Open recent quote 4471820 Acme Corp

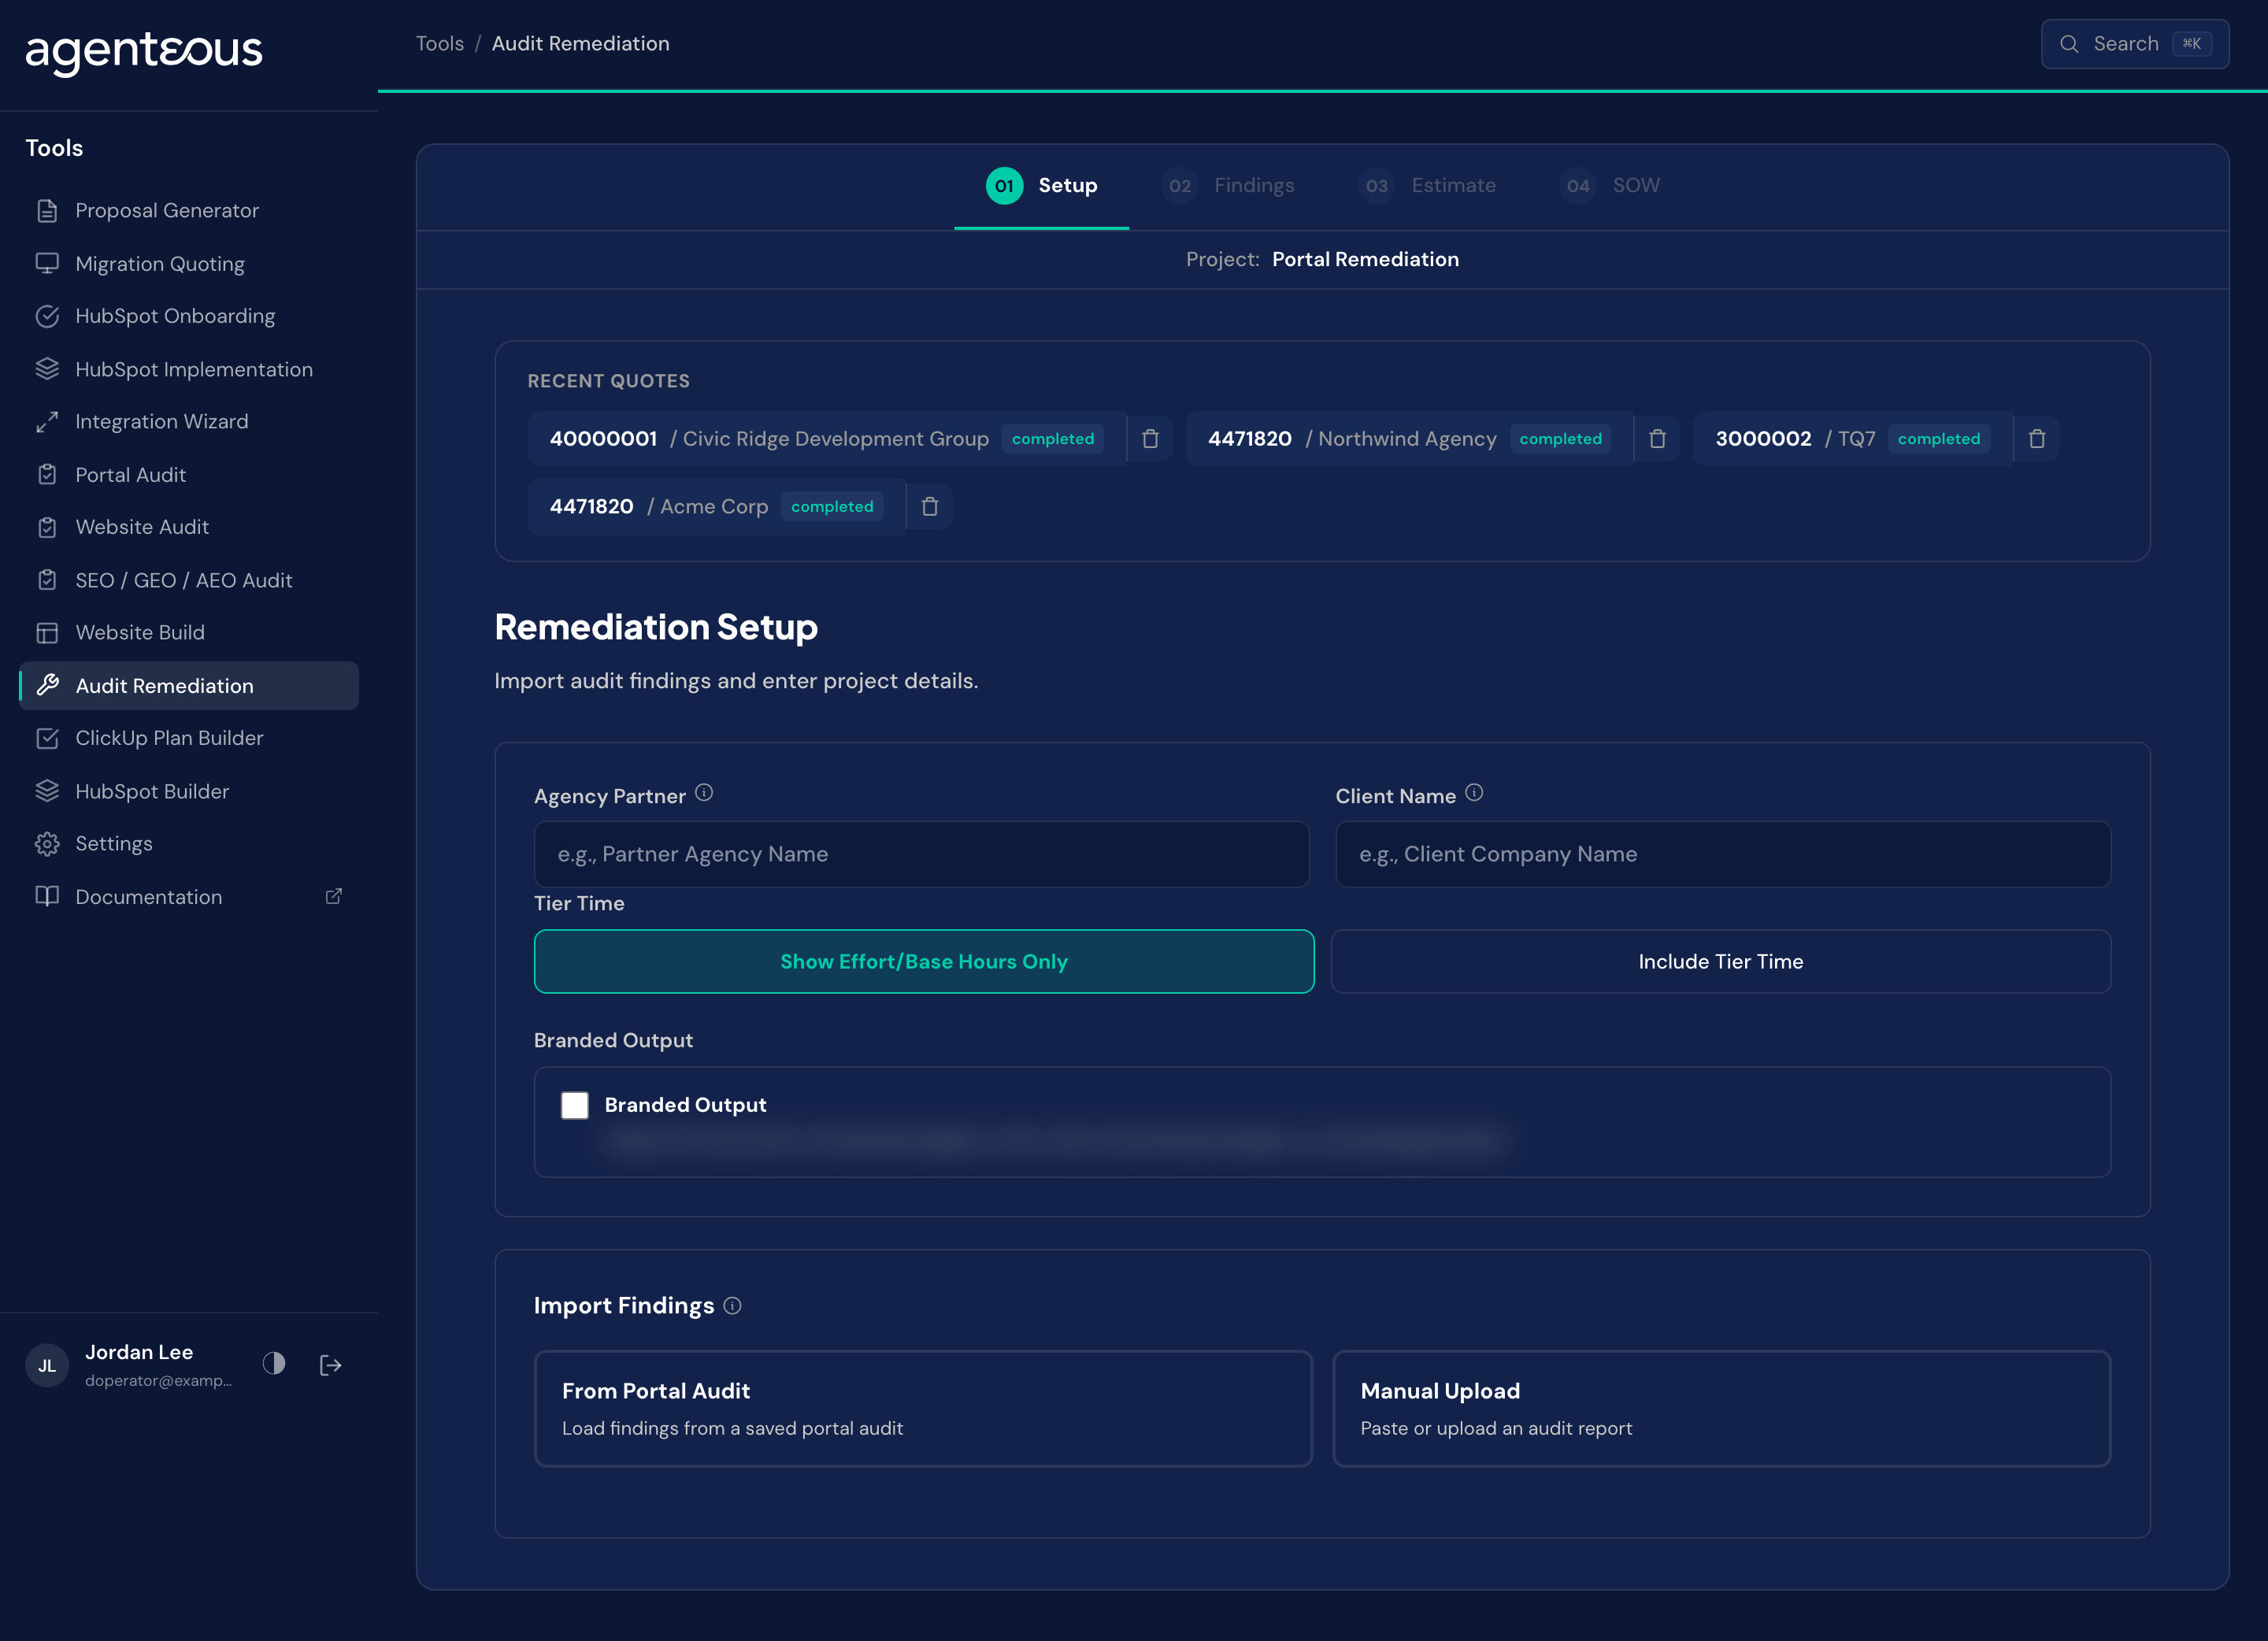[715, 507]
